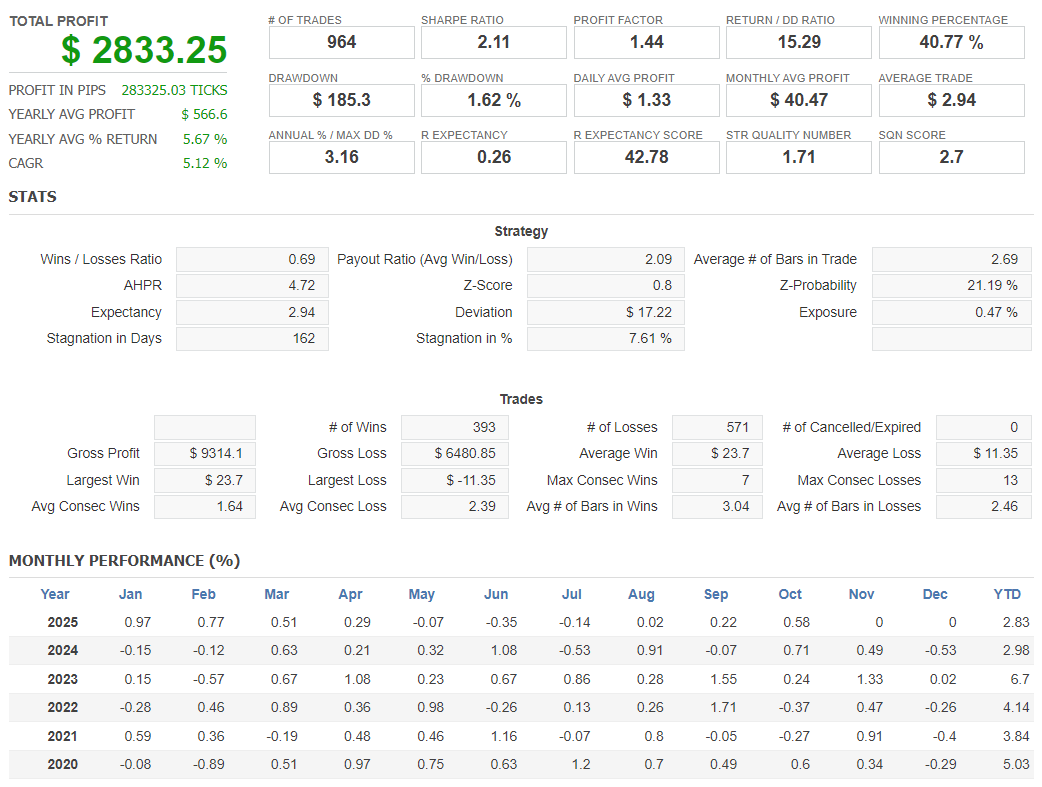Select the Winning Percentage value field

click(951, 42)
